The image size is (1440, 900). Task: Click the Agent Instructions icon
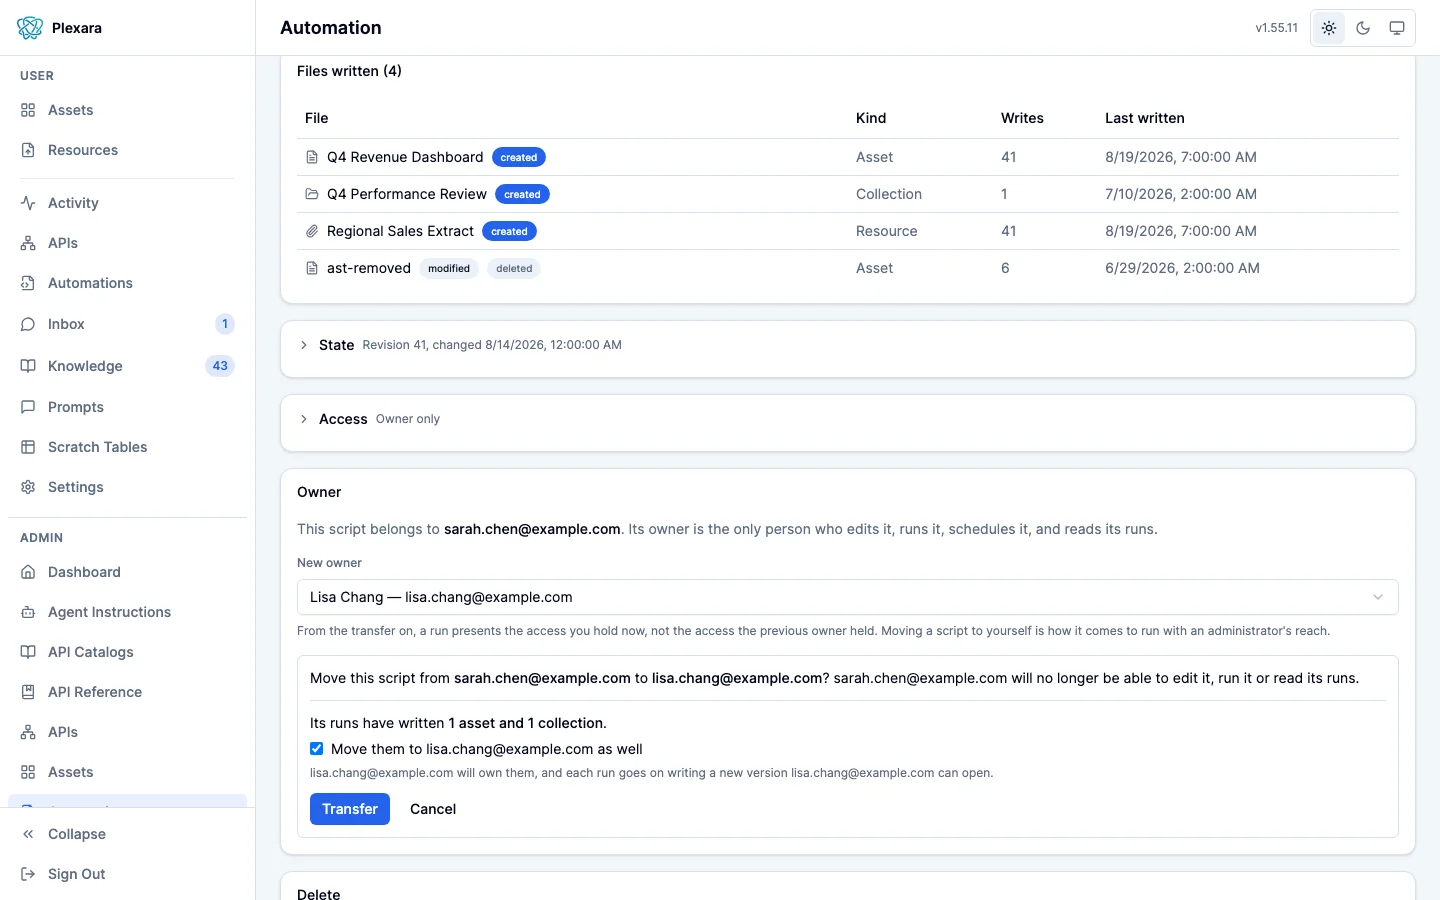click(28, 612)
